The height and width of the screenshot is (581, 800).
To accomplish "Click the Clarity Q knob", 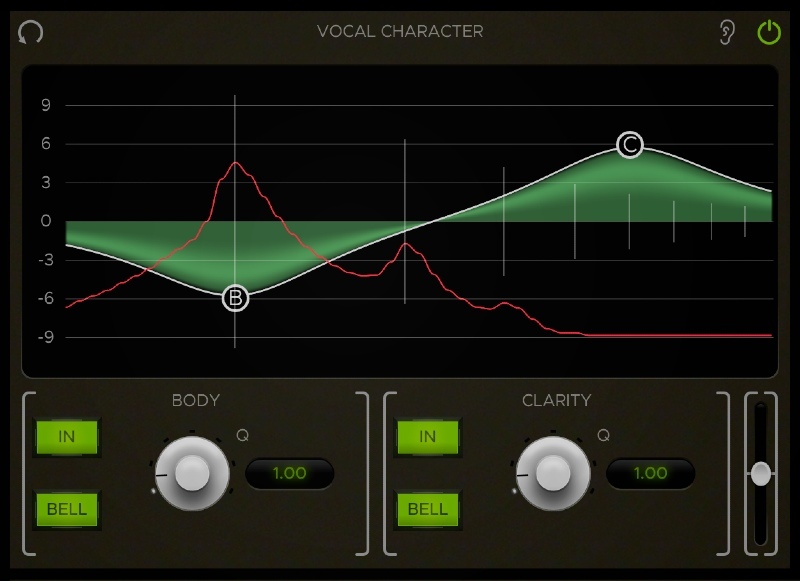I will coord(553,473).
